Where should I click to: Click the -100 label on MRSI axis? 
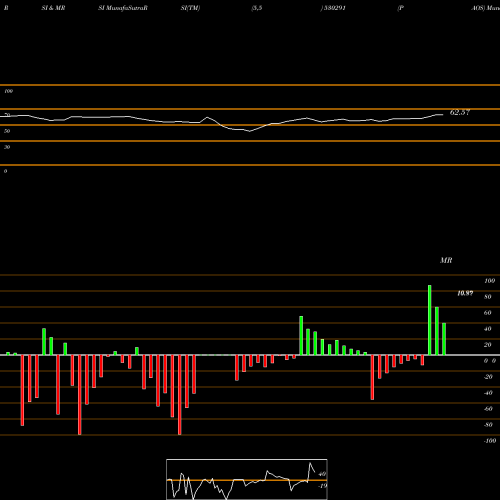490,441
